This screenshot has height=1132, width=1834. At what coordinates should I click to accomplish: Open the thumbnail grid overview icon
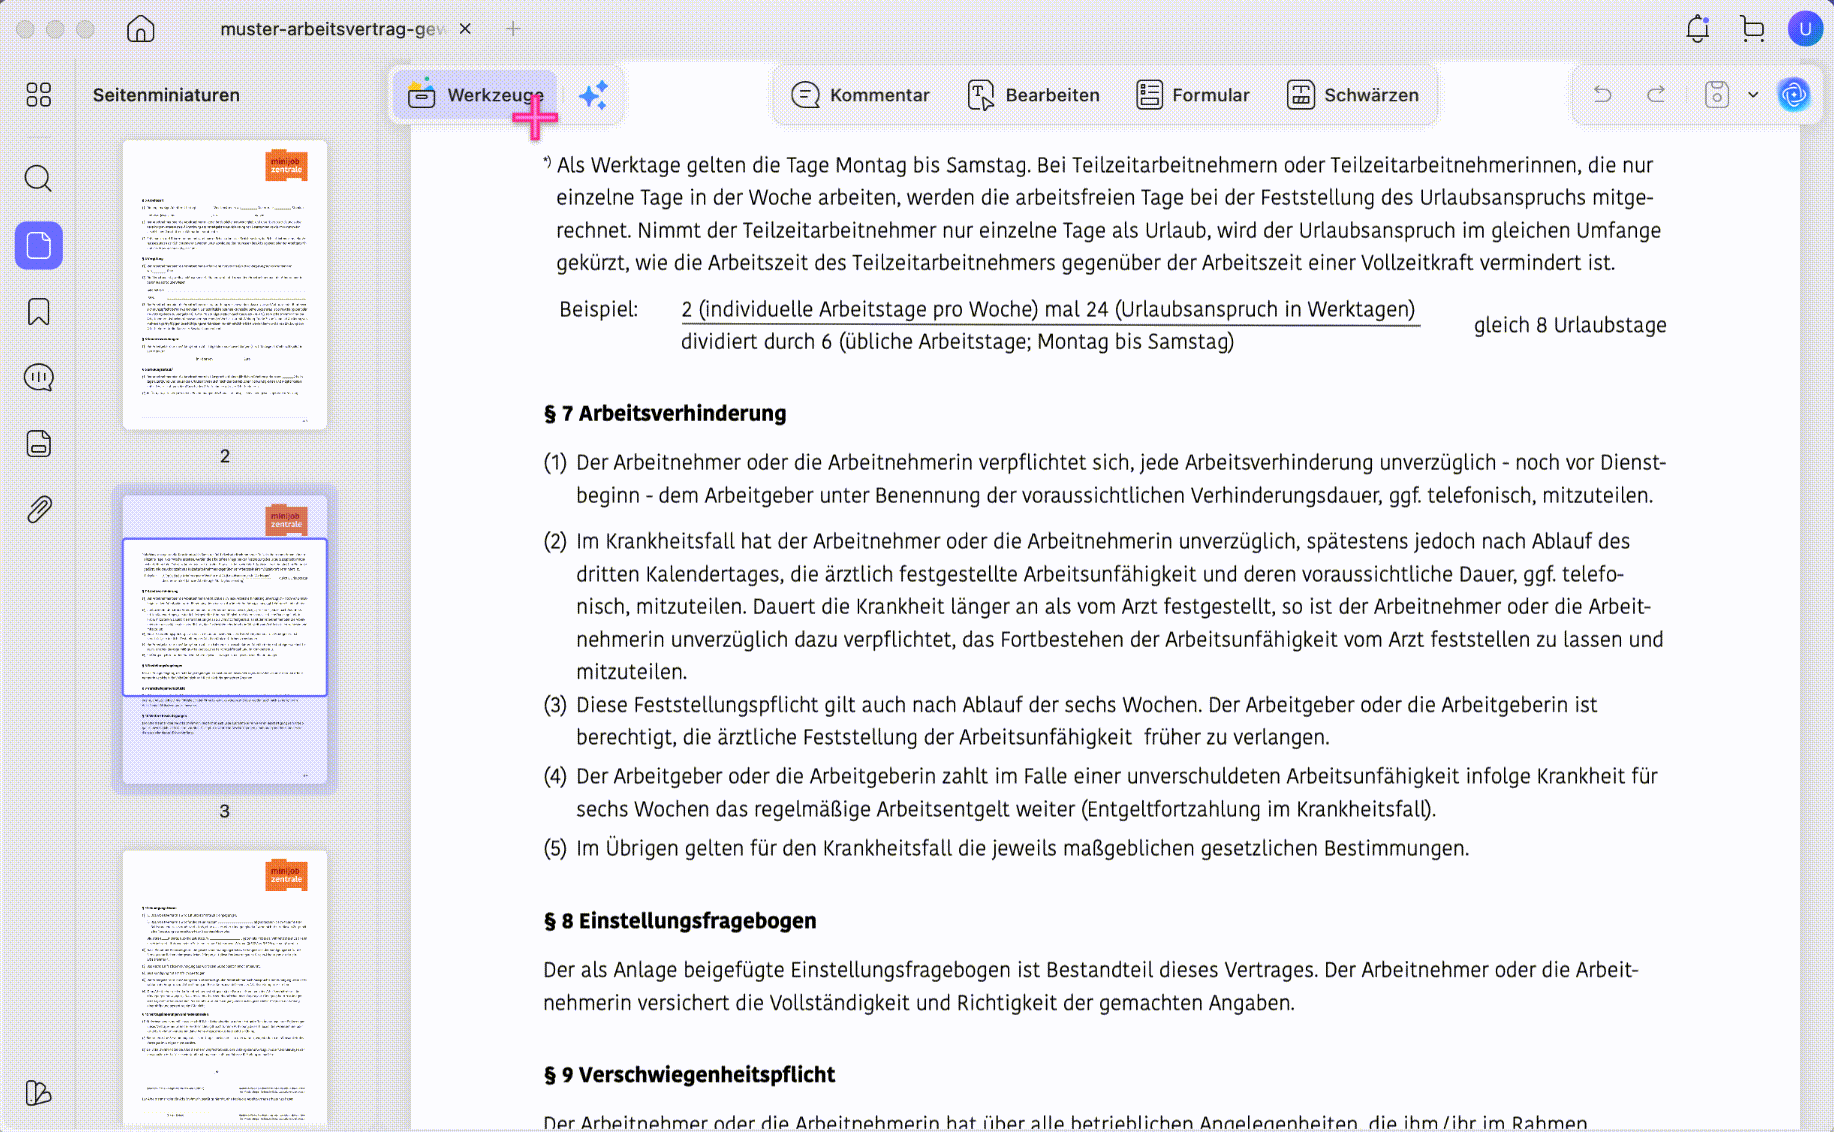[x=39, y=95]
